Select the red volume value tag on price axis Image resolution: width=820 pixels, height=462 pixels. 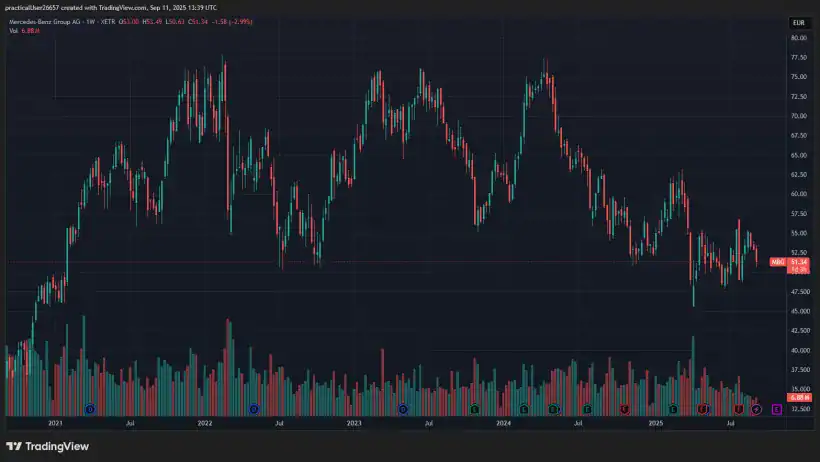tap(798, 399)
